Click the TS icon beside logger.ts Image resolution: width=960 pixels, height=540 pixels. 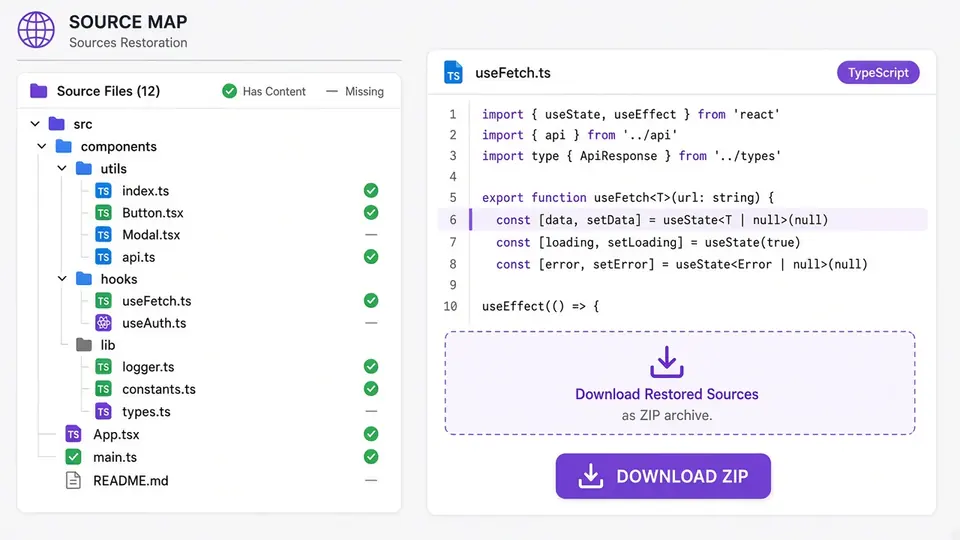[103, 367]
